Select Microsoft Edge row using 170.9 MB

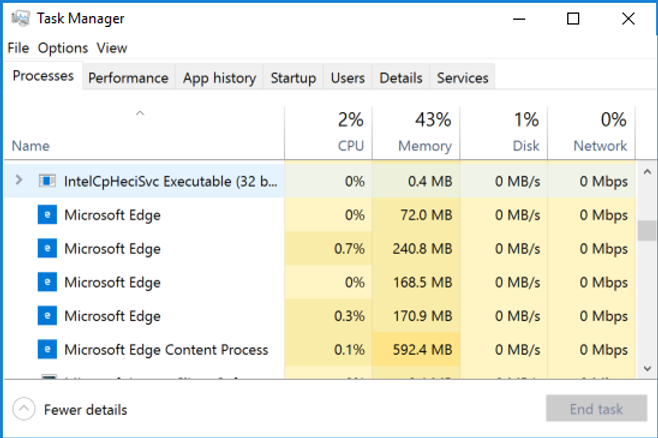320,315
